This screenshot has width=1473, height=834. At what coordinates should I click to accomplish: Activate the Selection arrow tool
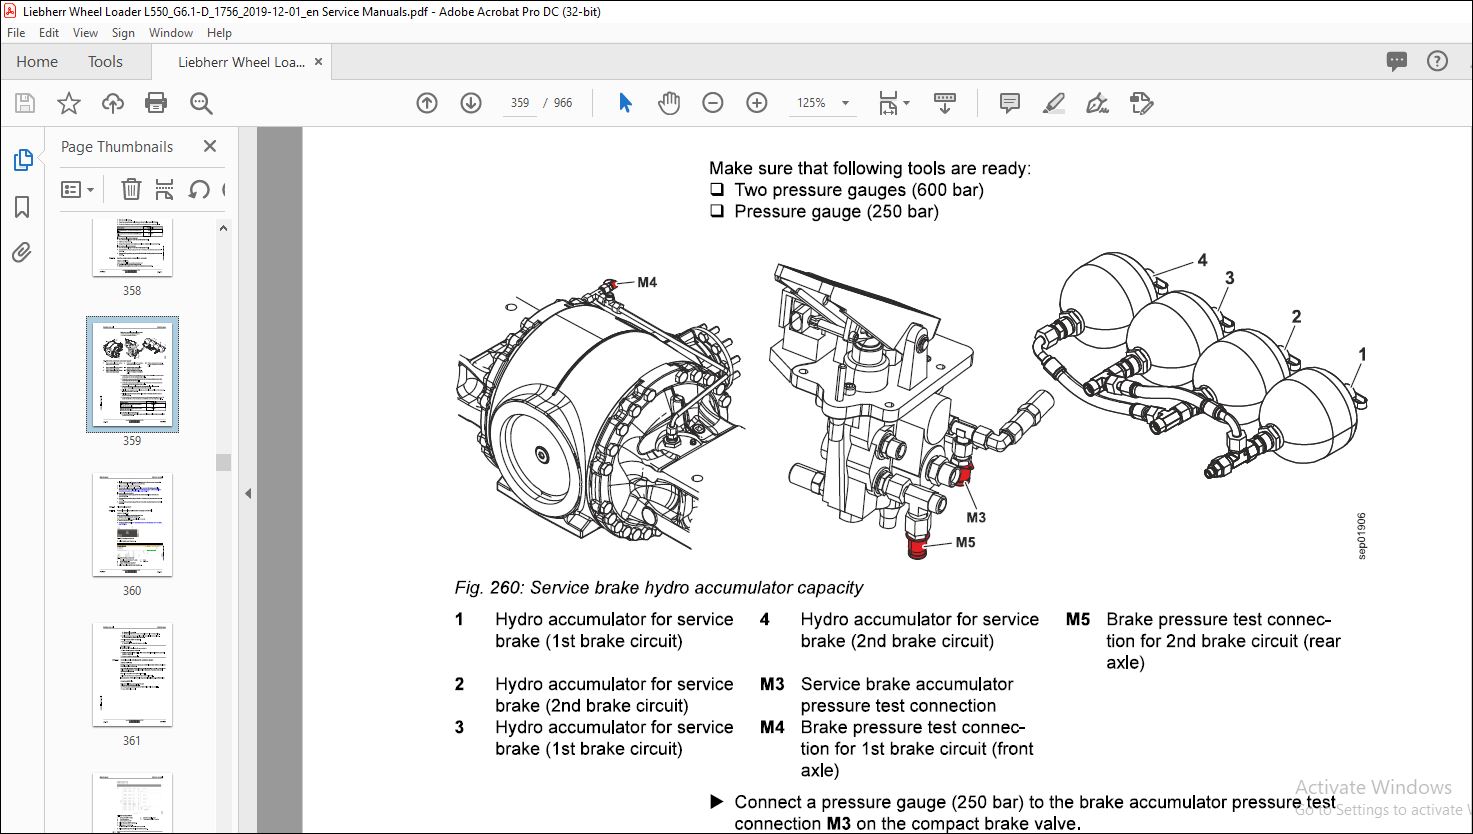tap(626, 103)
